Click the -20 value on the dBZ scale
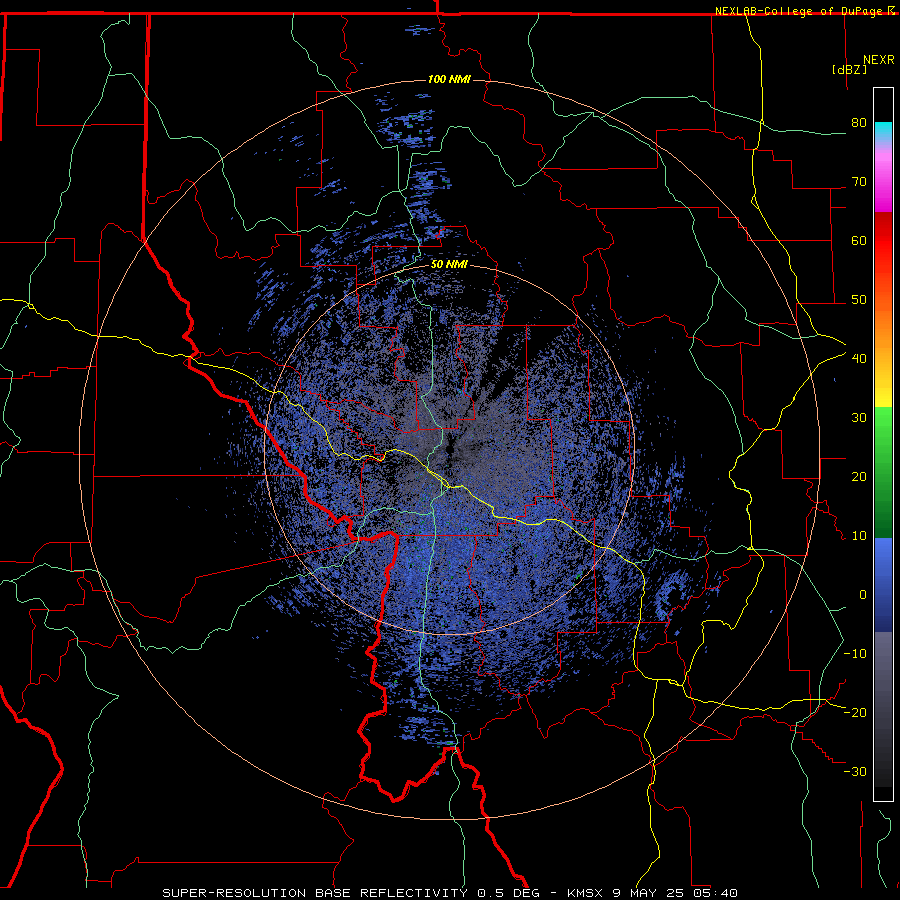The width and height of the screenshot is (900, 900). pyautogui.click(x=855, y=712)
